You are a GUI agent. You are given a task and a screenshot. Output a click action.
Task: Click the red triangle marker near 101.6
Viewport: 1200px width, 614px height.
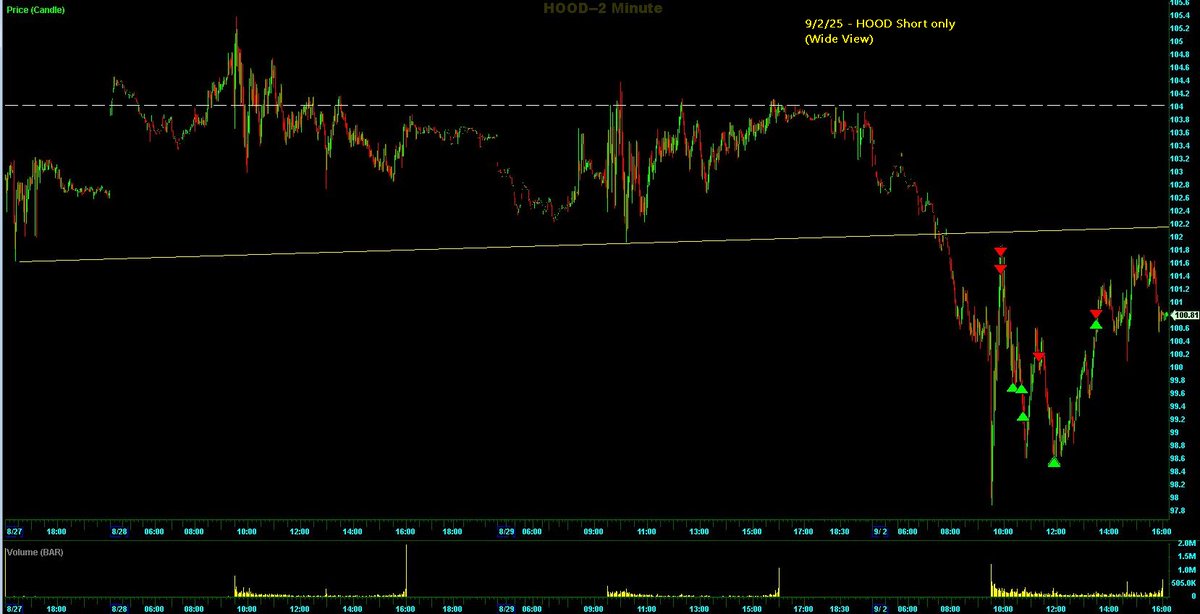(x=1000, y=269)
